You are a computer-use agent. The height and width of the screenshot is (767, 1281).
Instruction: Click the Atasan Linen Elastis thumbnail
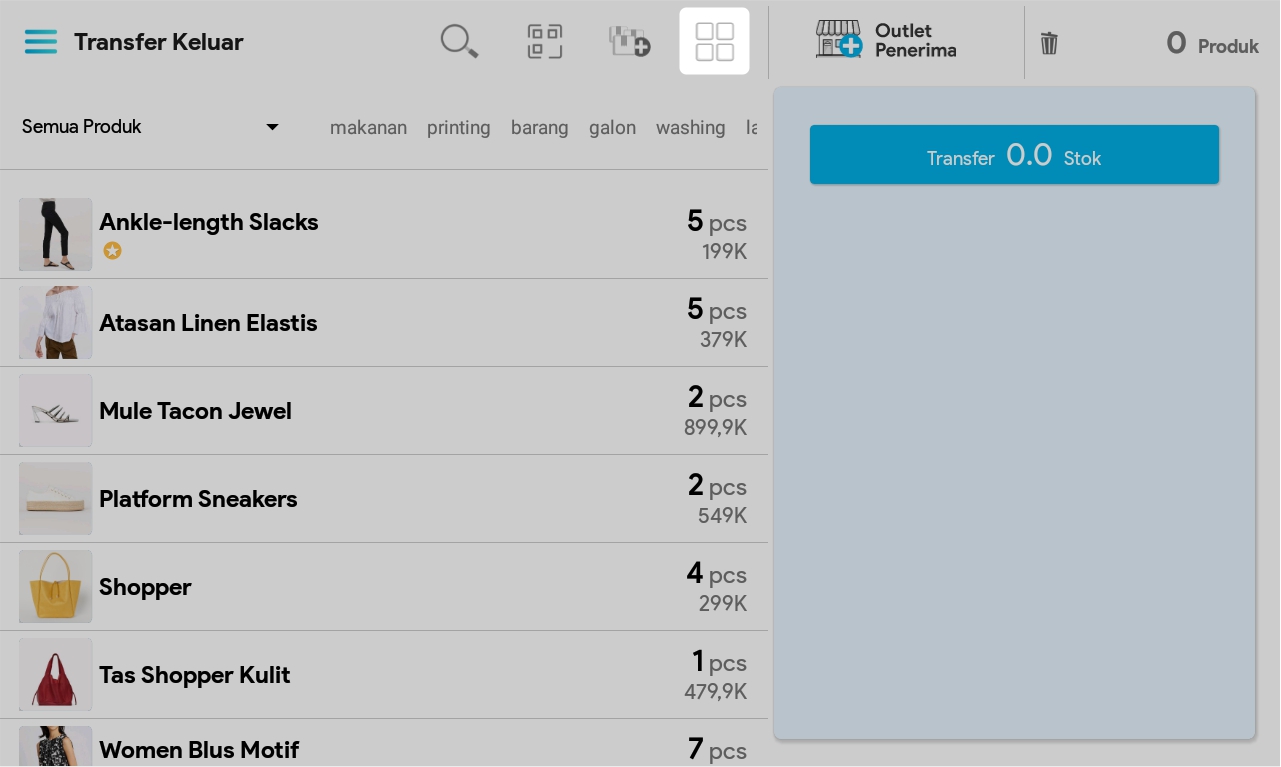tap(56, 322)
